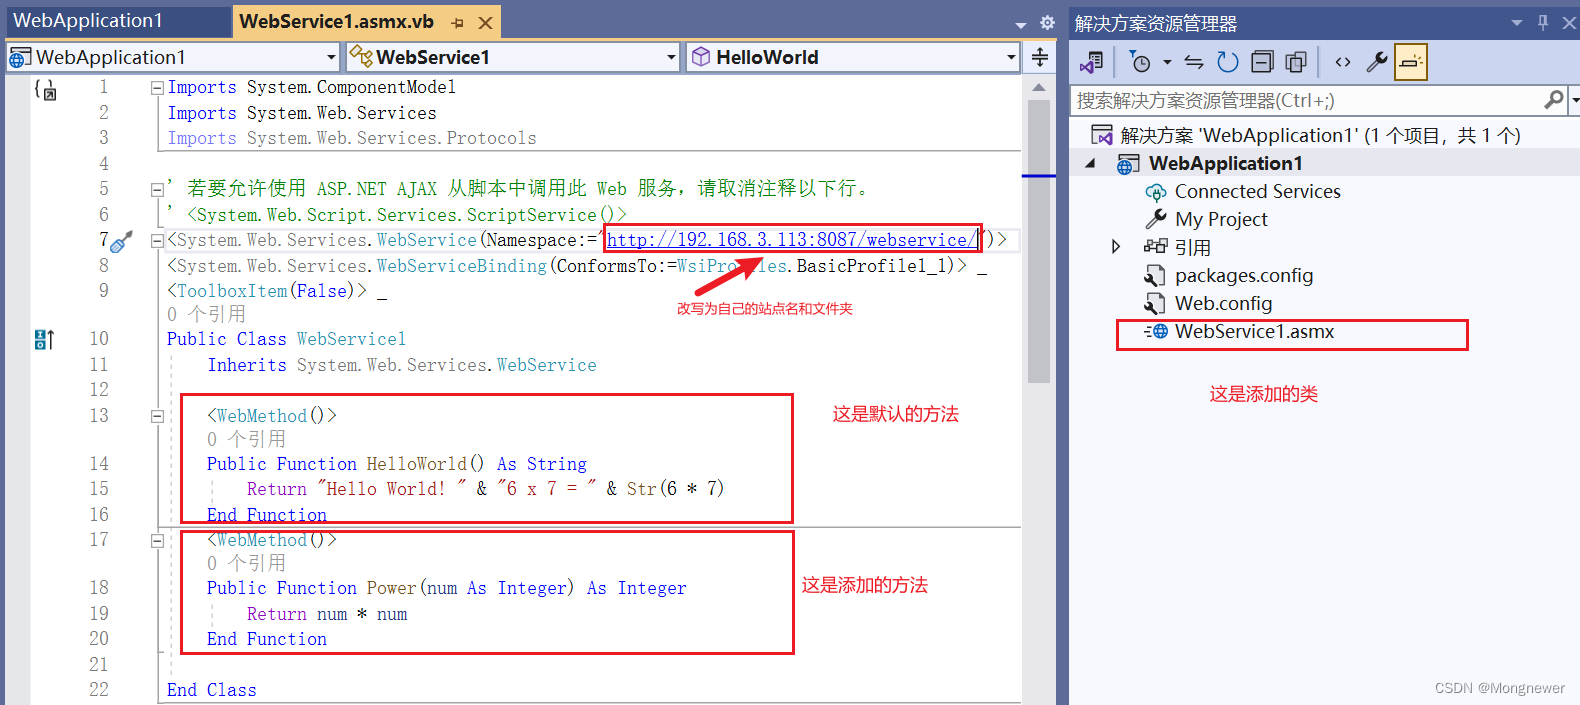Image resolution: width=1580 pixels, height=705 pixels.
Task: Click the WebService1.asmx globe icon
Action: tap(1156, 331)
